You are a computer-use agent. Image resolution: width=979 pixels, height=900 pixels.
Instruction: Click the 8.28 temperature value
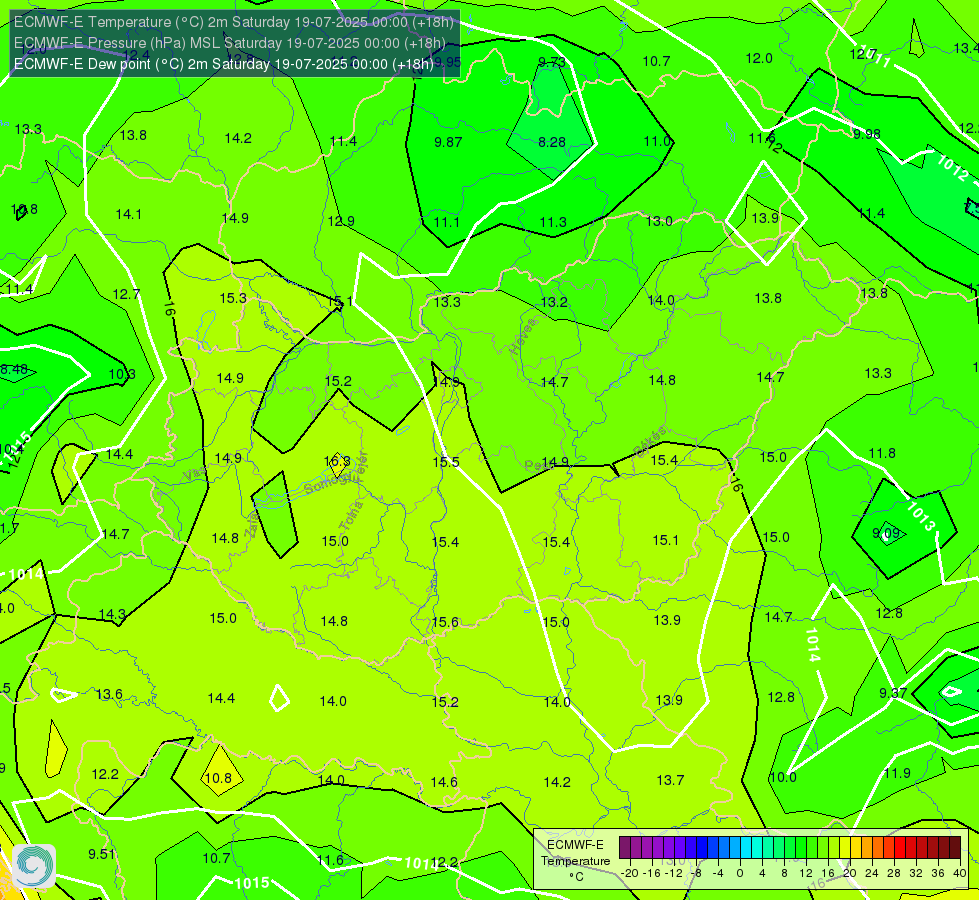tap(552, 142)
